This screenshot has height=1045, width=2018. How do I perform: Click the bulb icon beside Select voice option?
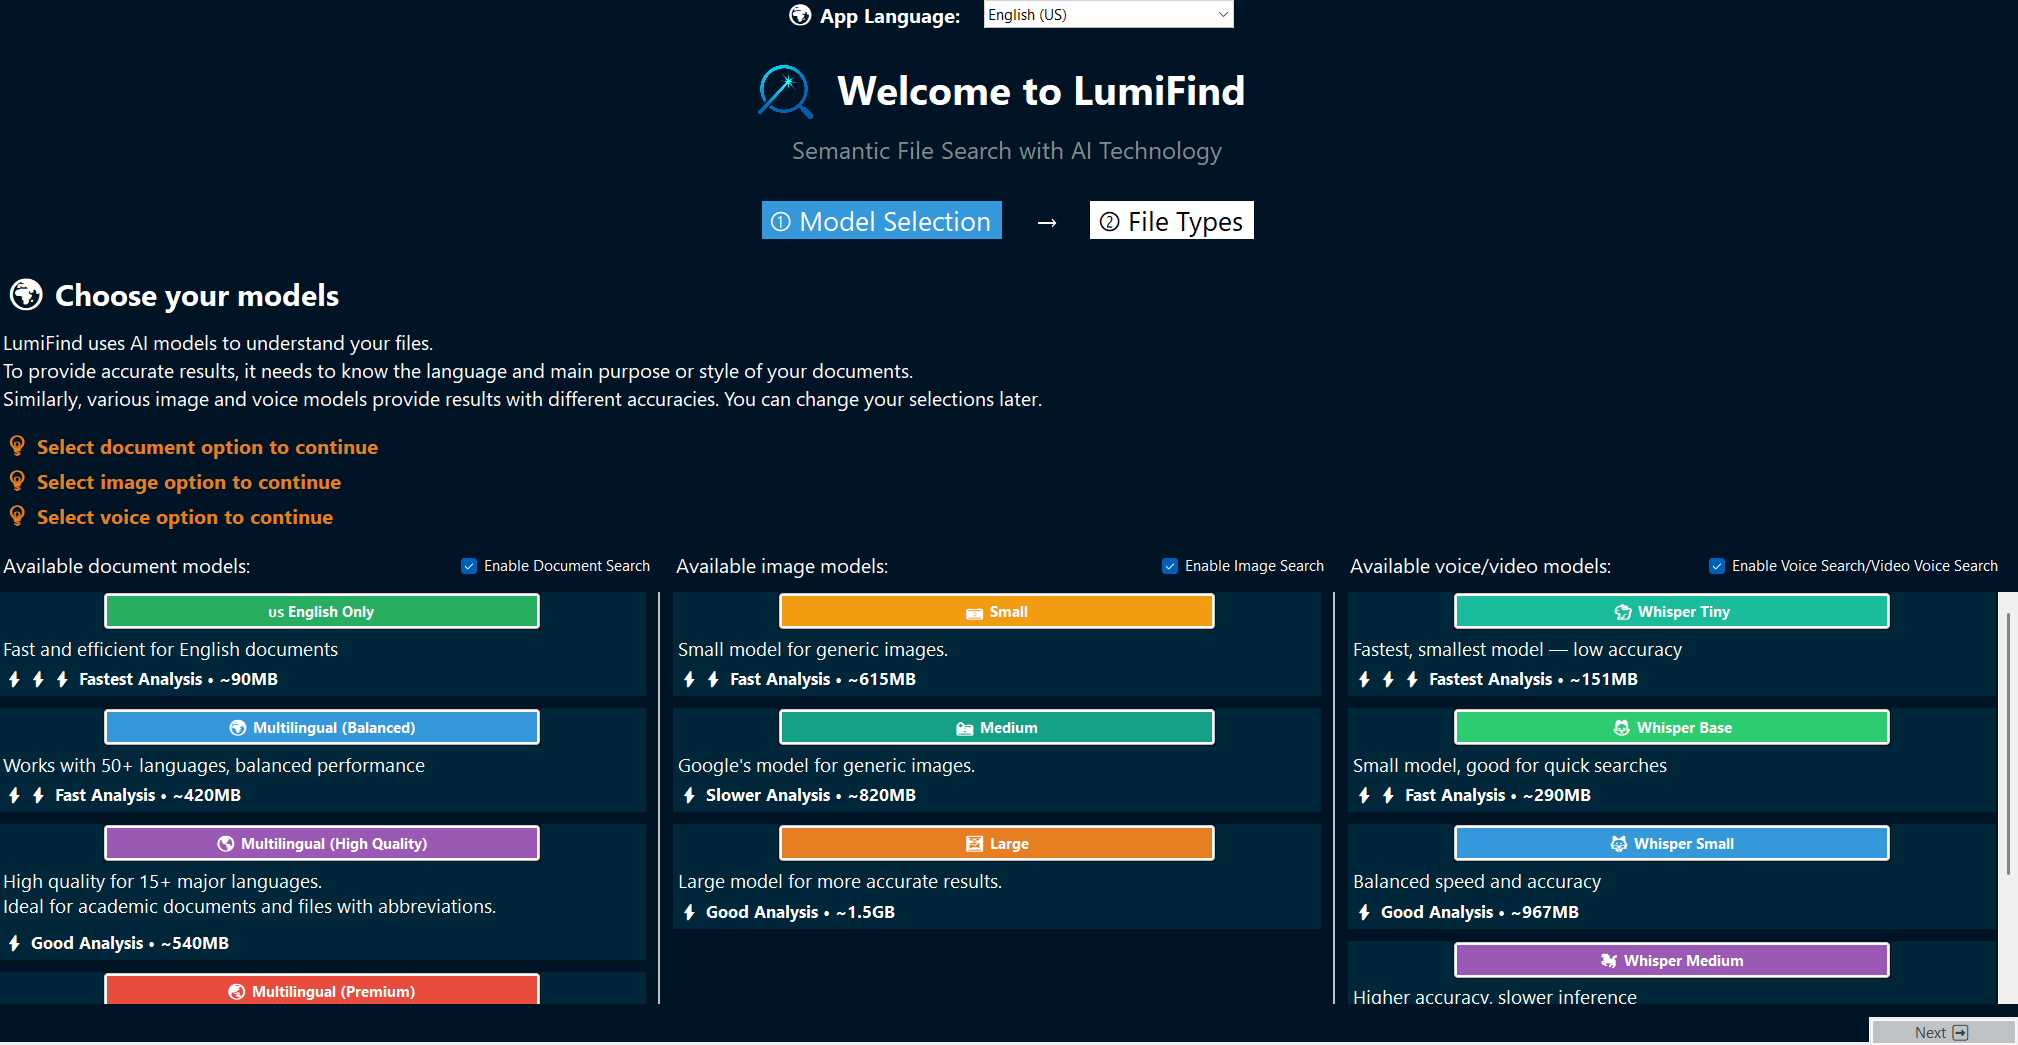click(x=17, y=516)
